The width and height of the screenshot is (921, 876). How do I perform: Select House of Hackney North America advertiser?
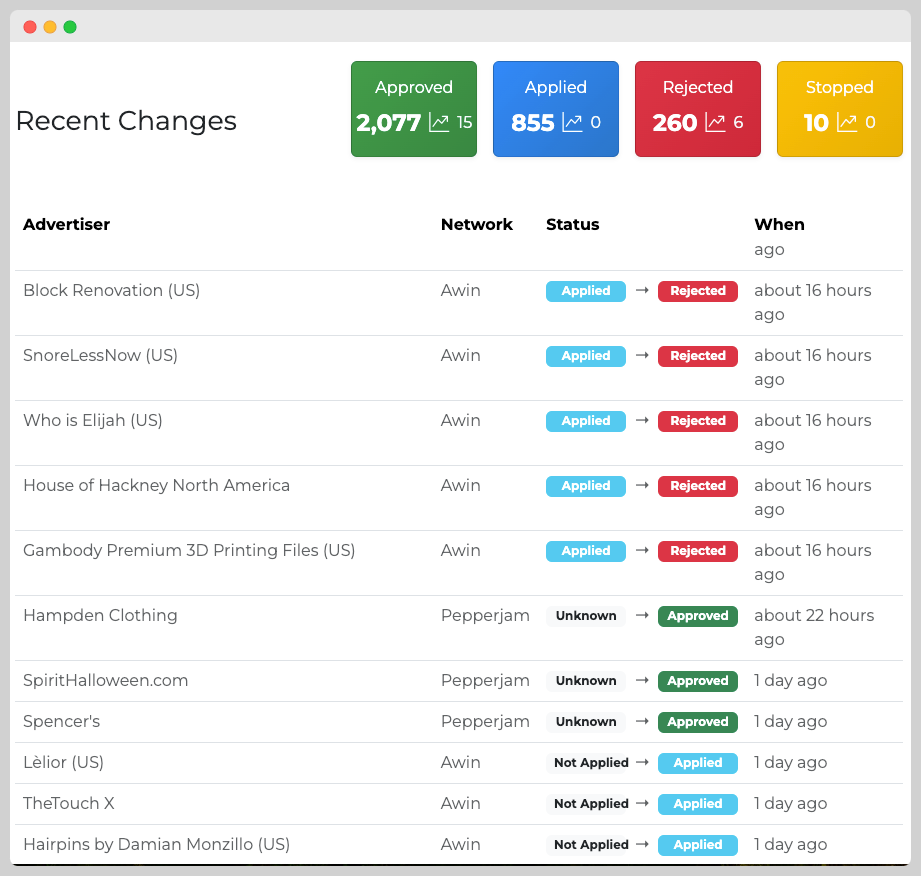click(156, 485)
